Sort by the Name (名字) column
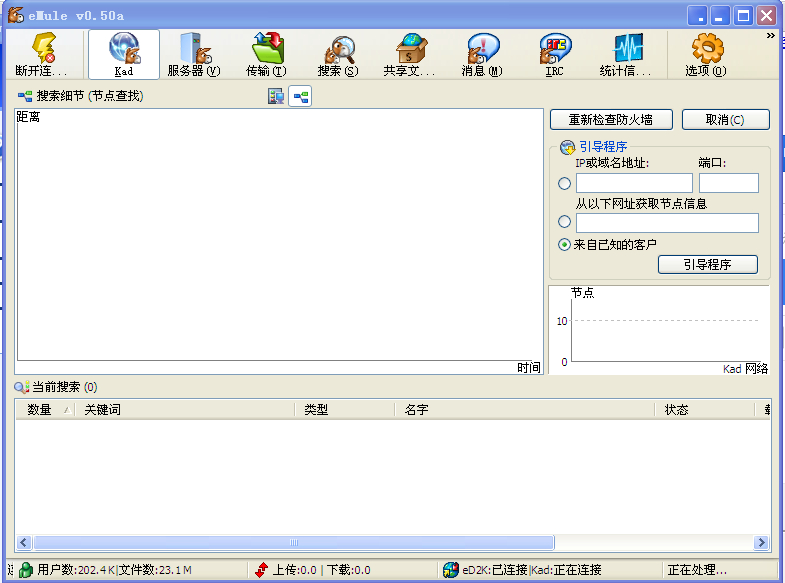Screen dimensions: 785x583 coord(525,410)
